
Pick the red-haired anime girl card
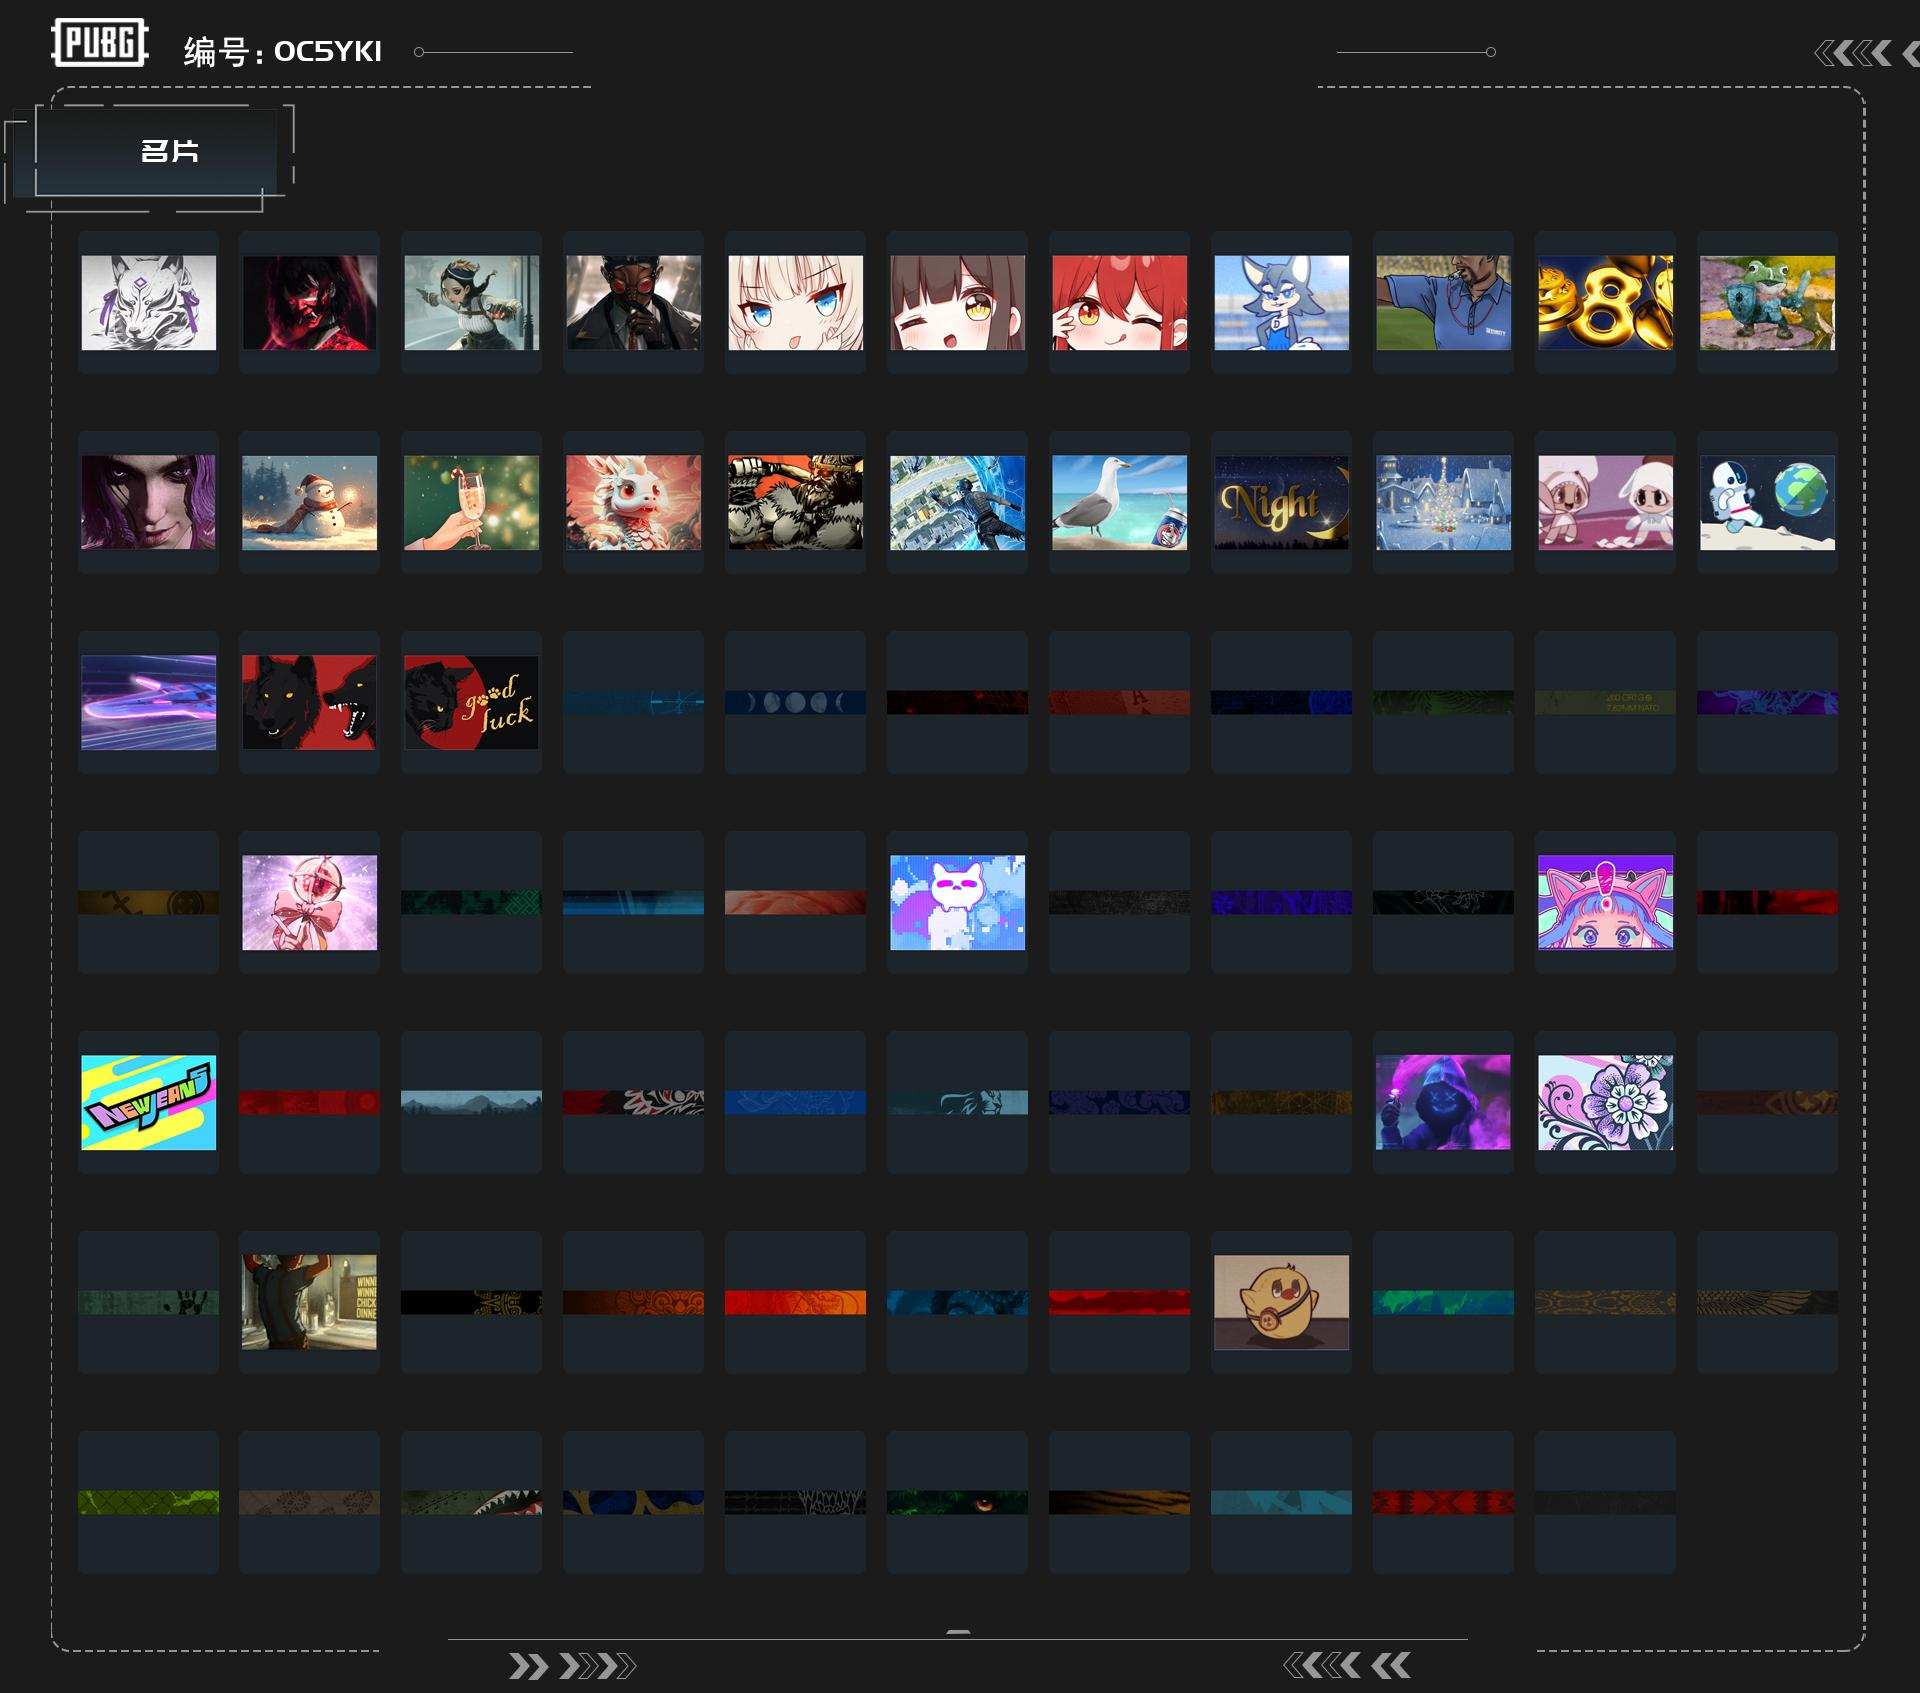(1120, 302)
